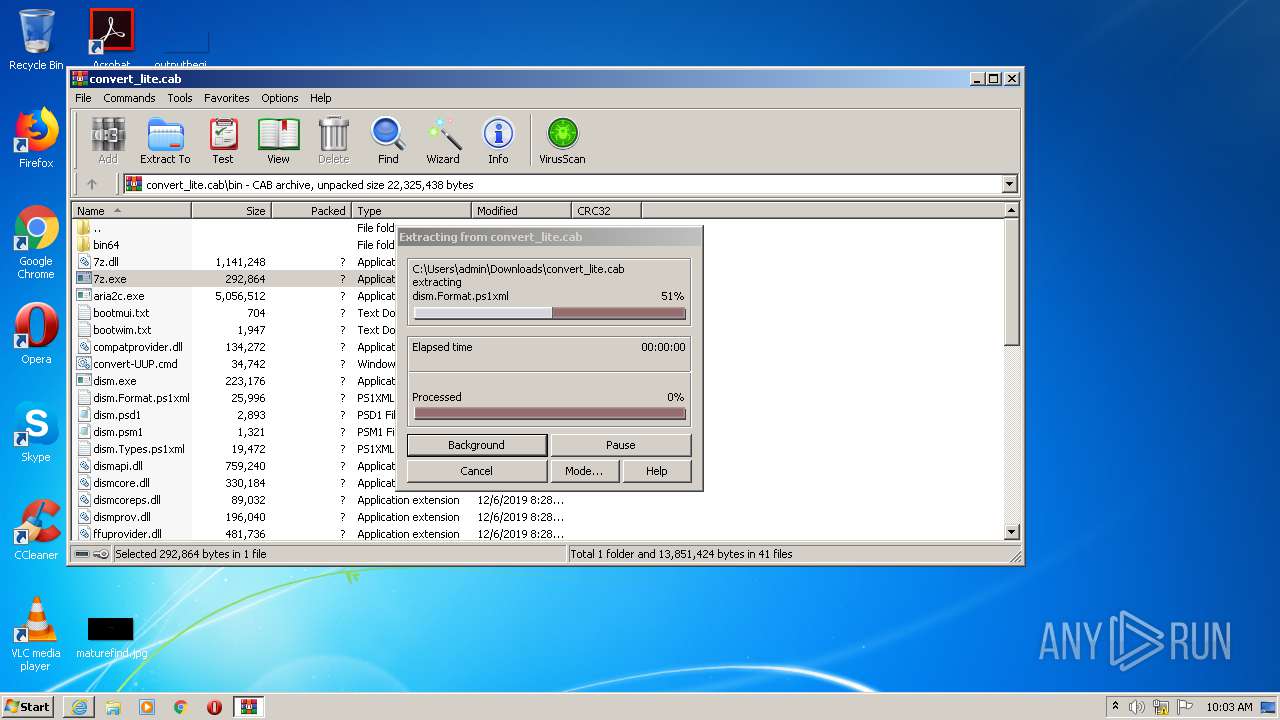The width and height of the screenshot is (1280, 720).
Task: Click the WinRAR taskbar button
Action: click(249, 707)
